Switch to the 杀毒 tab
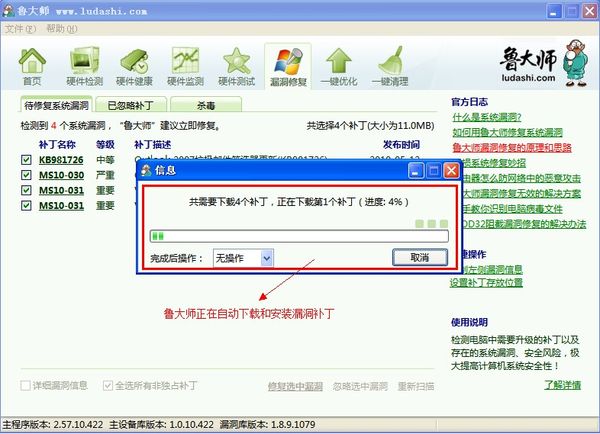 tap(206, 105)
